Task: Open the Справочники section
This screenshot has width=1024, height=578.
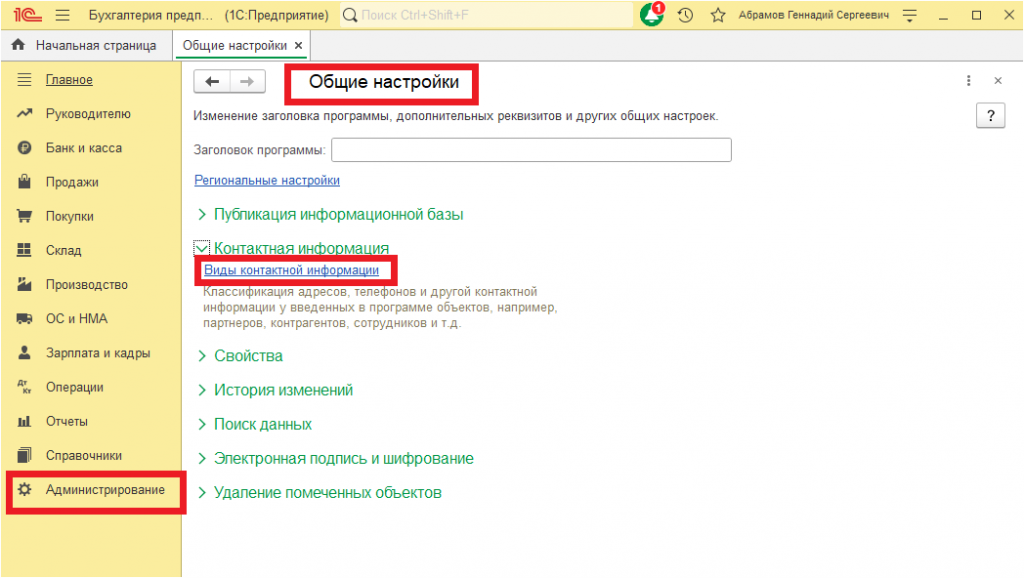Action: (84, 455)
